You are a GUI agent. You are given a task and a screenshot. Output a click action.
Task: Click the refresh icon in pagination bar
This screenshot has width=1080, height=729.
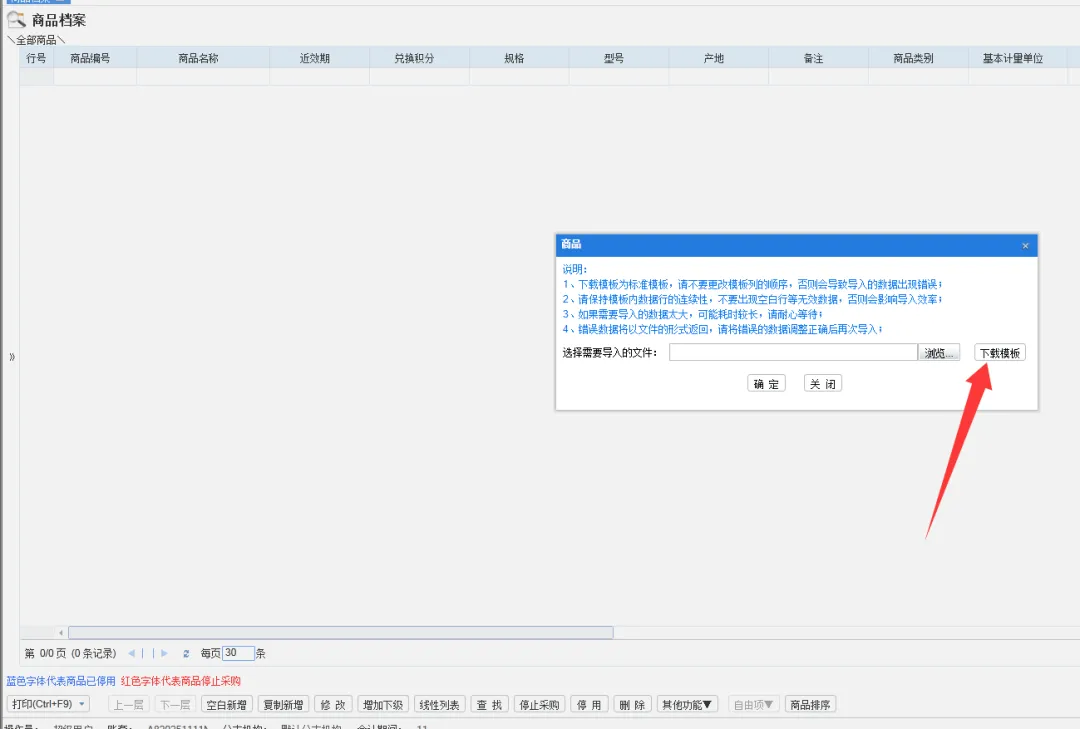tap(186, 653)
